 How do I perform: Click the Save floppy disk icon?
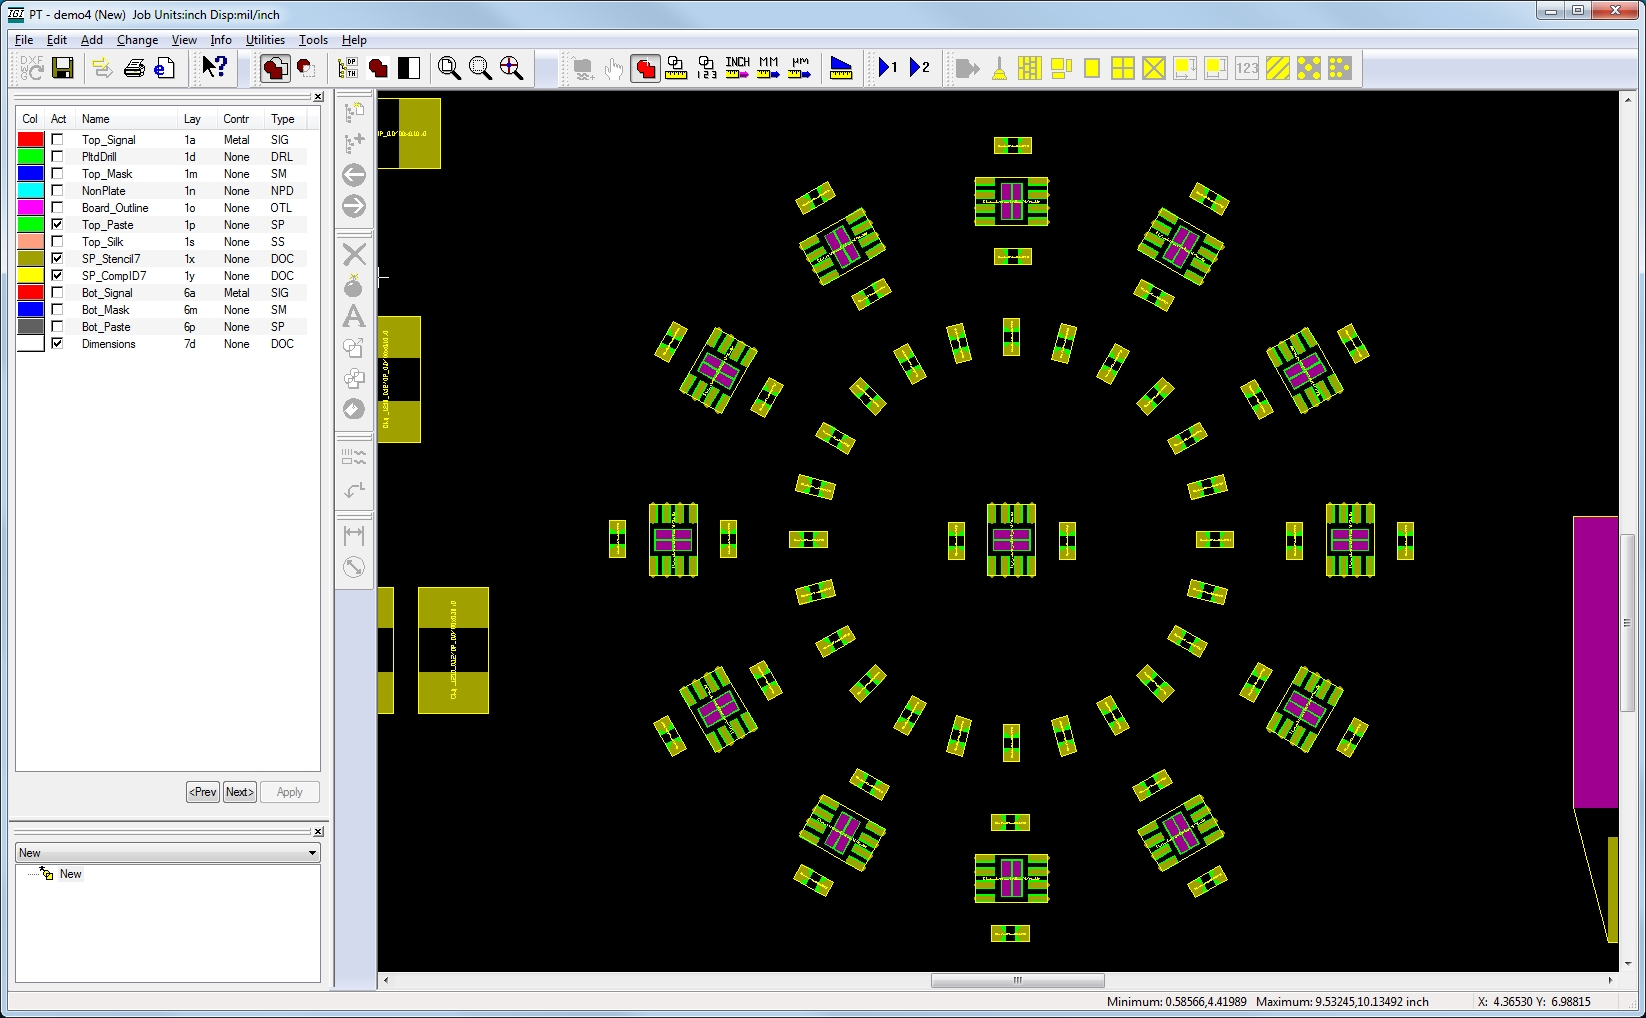(x=63, y=68)
